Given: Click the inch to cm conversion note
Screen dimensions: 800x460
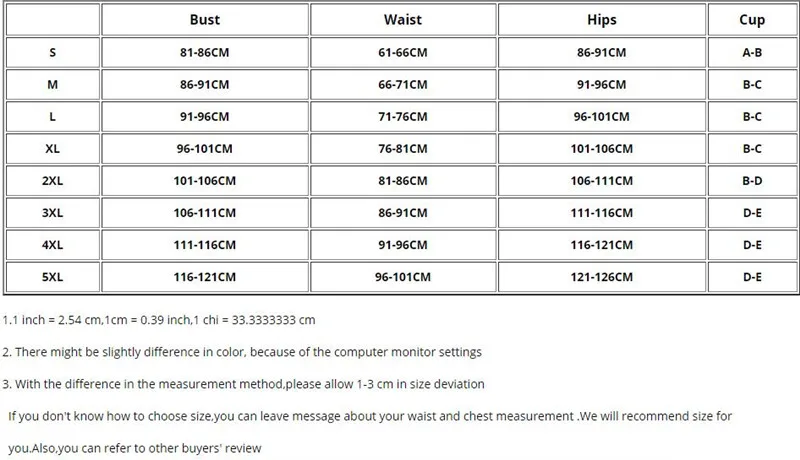Looking at the screenshot, I should 158,320.
